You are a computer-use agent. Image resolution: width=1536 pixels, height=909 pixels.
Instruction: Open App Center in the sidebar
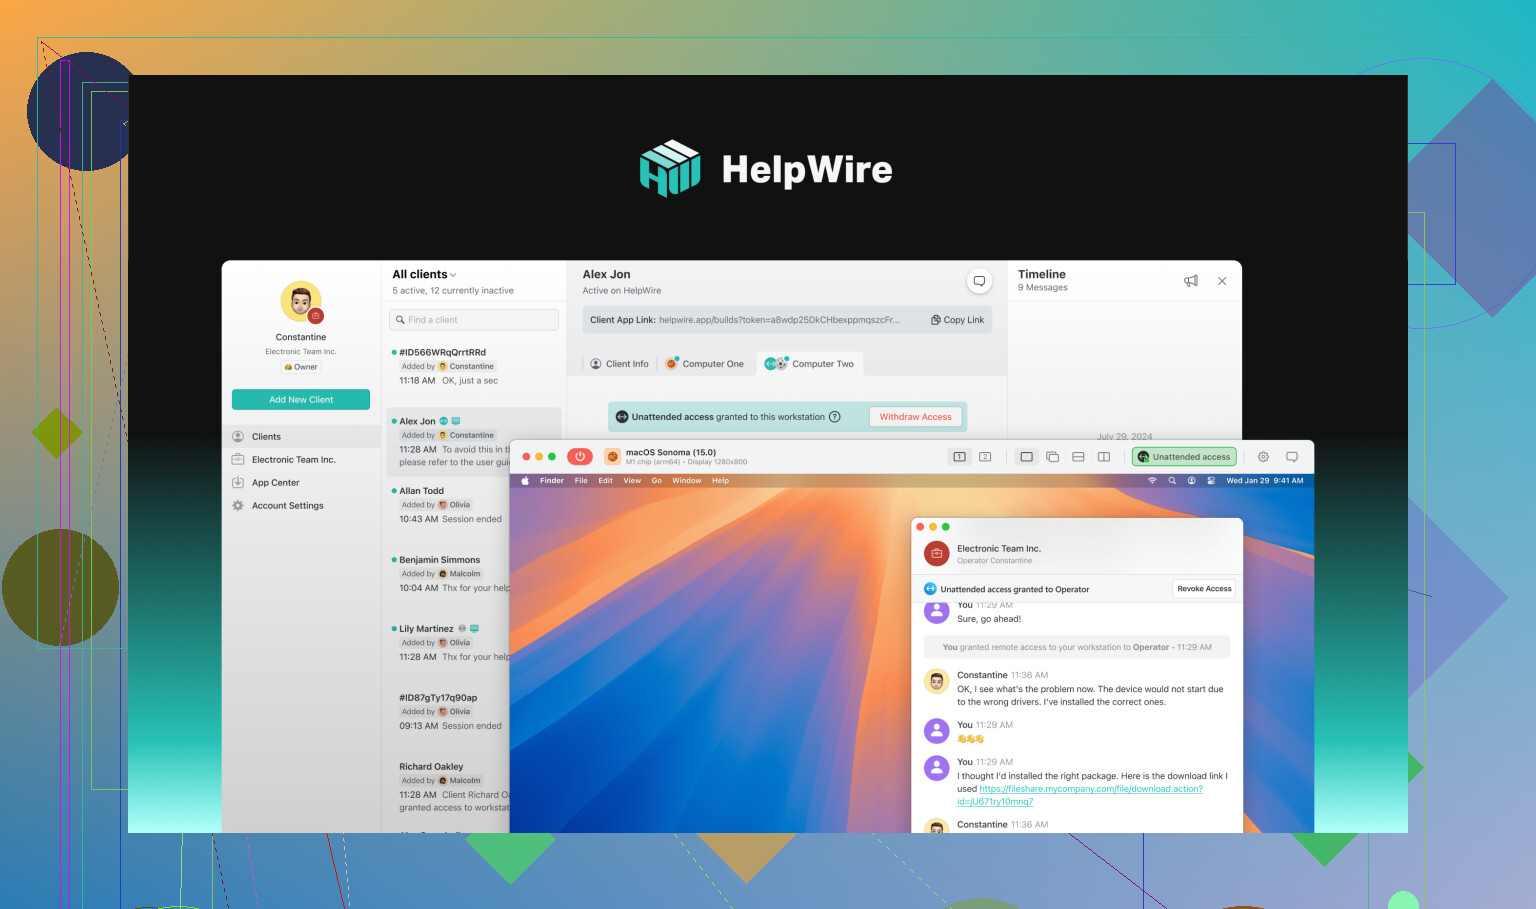pyautogui.click(x=302, y=483)
